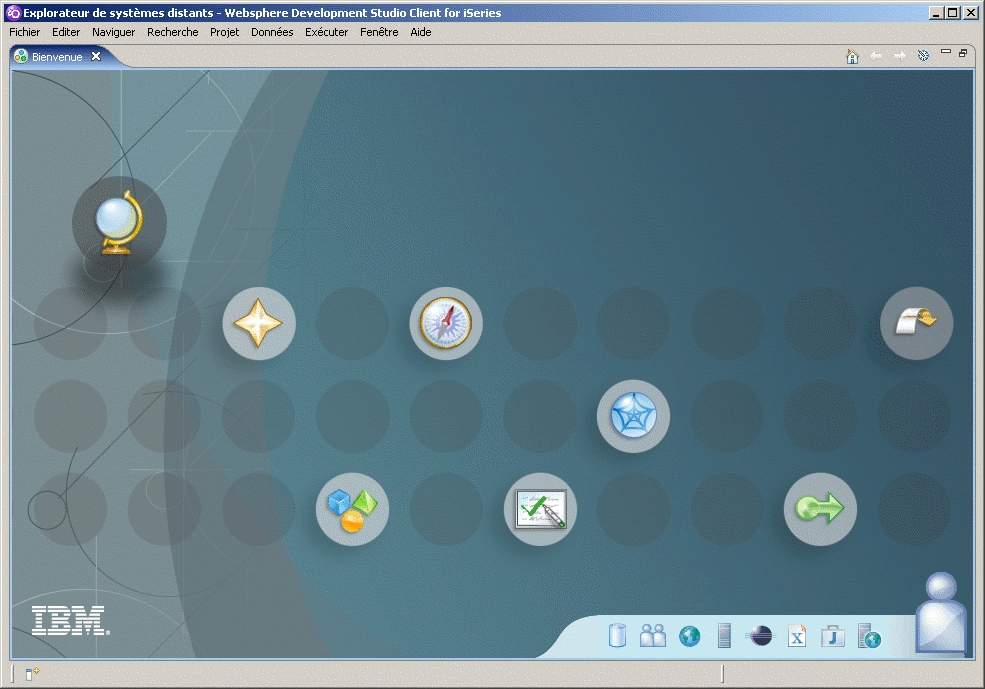Open the Fichier menu
This screenshot has width=985, height=689.
click(x=24, y=32)
